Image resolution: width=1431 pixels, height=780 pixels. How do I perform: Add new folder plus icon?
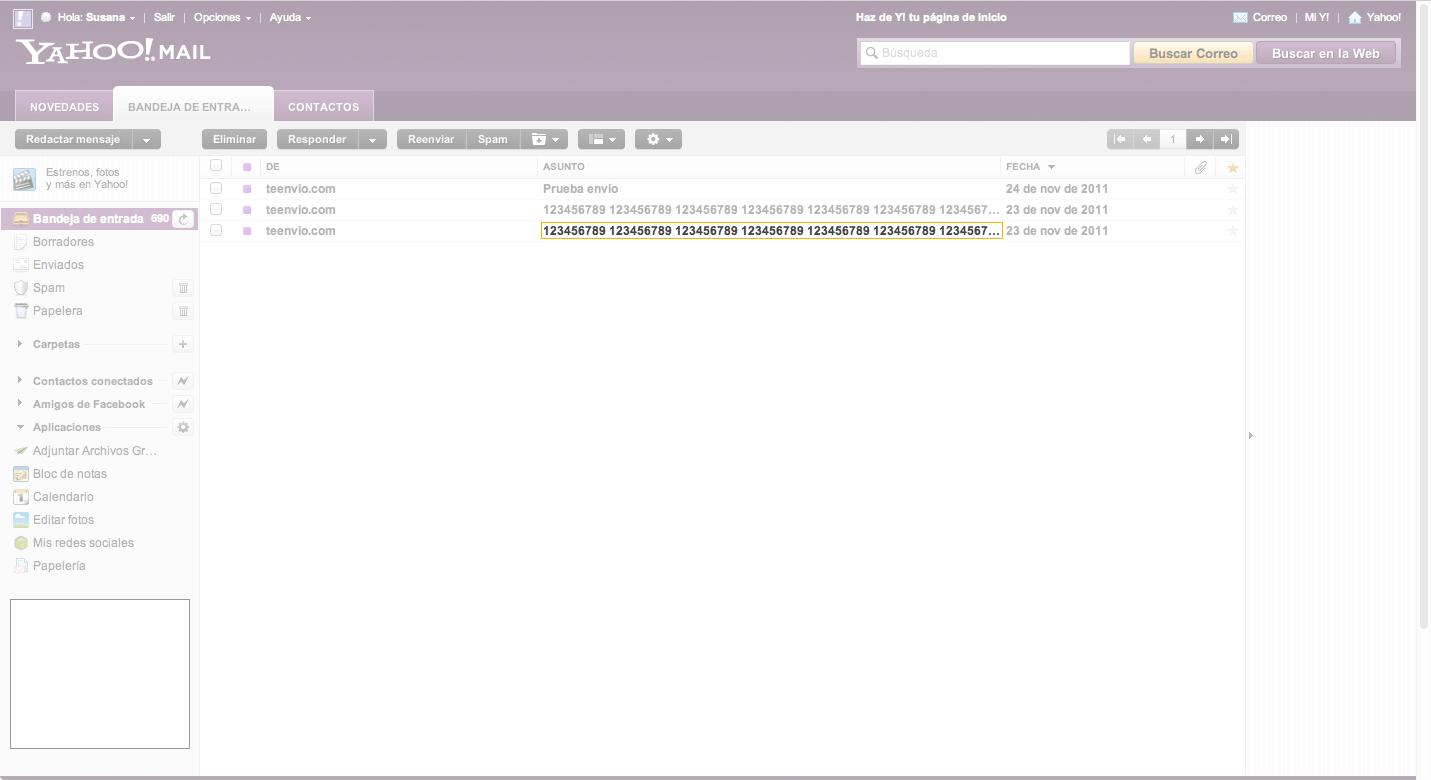[183, 344]
